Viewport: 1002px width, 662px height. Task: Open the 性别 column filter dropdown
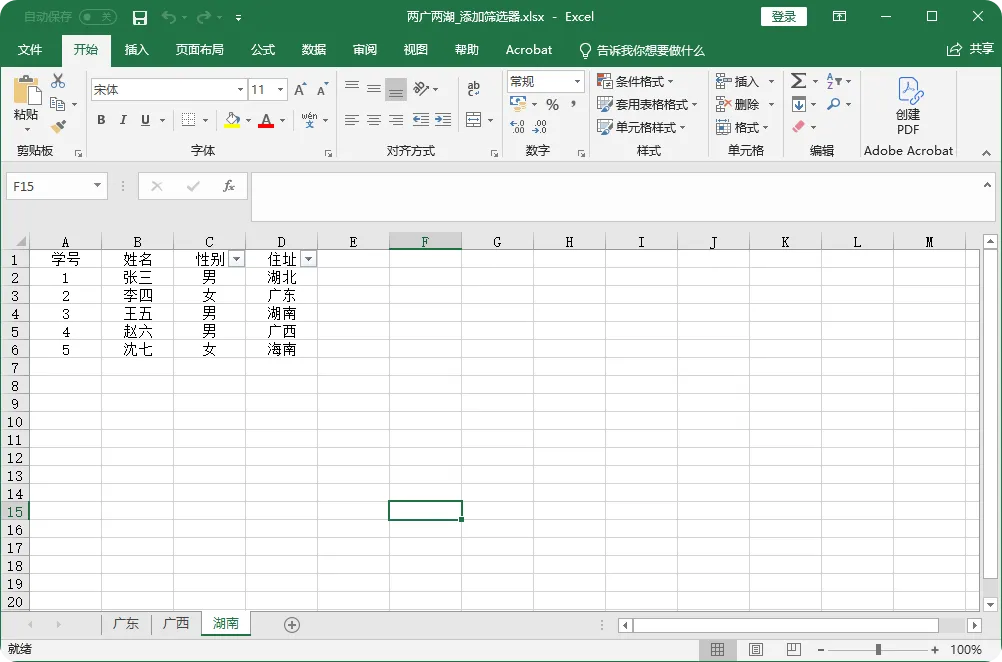point(236,259)
